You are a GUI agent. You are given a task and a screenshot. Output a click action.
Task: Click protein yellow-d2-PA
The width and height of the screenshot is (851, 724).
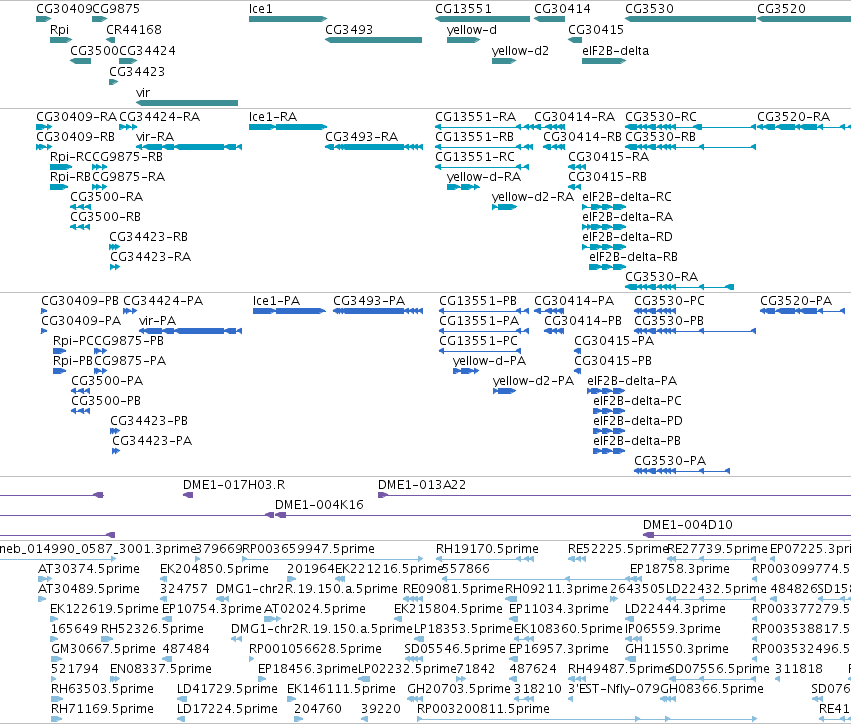click(504, 391)
